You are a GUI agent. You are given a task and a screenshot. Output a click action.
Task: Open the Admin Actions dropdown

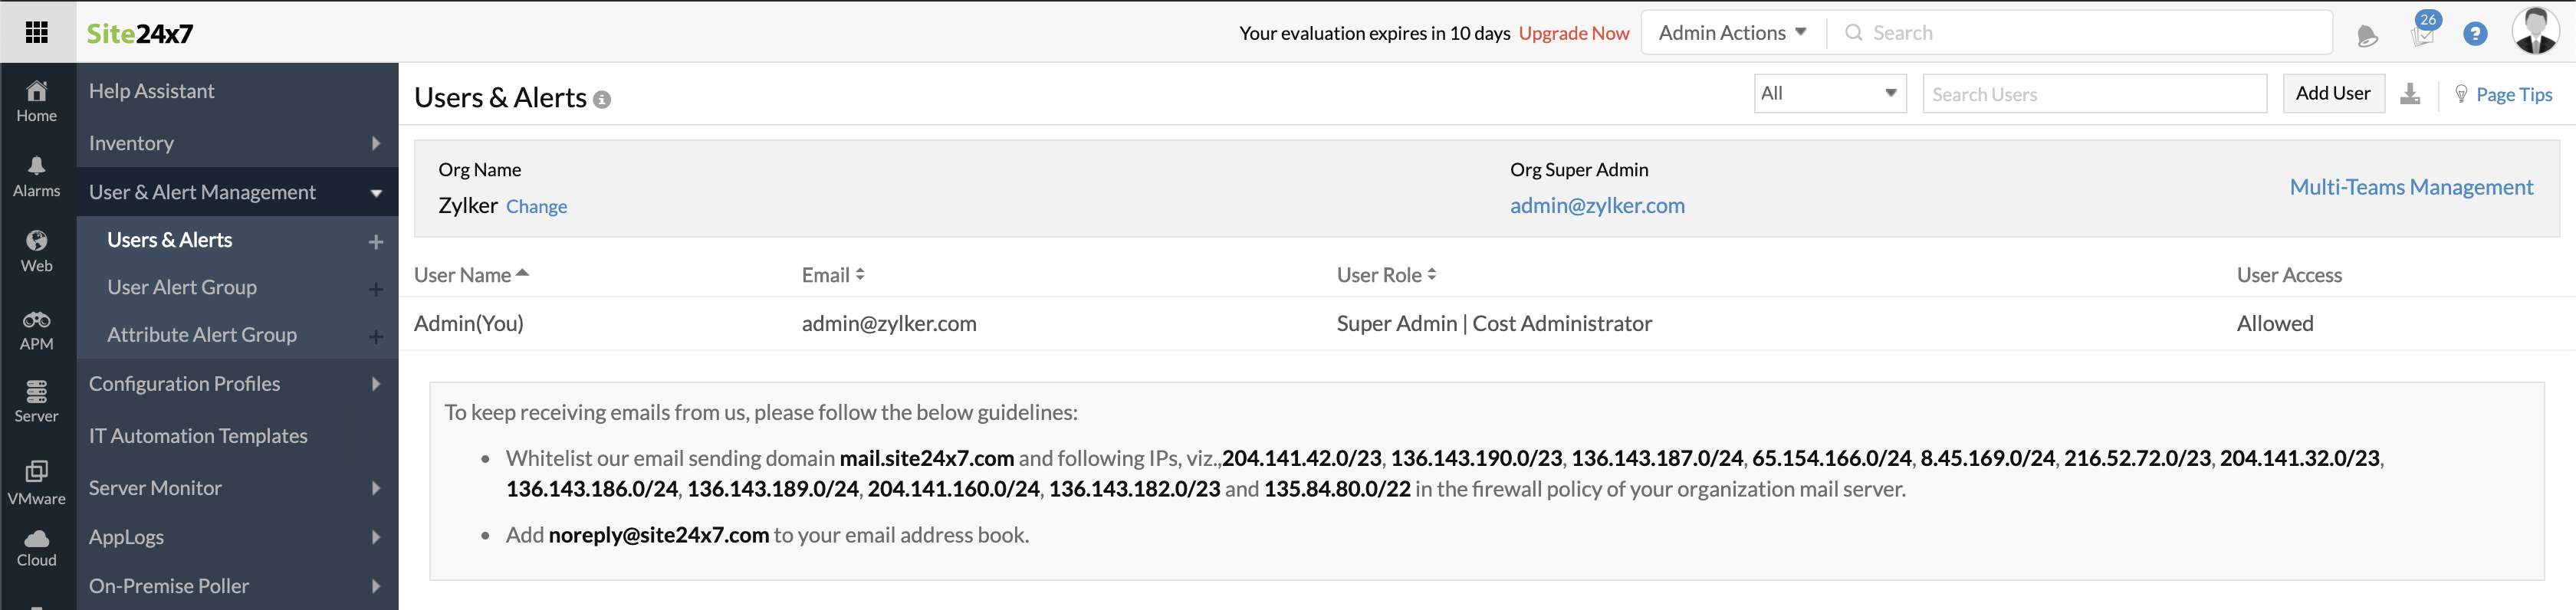(1732, 33)
